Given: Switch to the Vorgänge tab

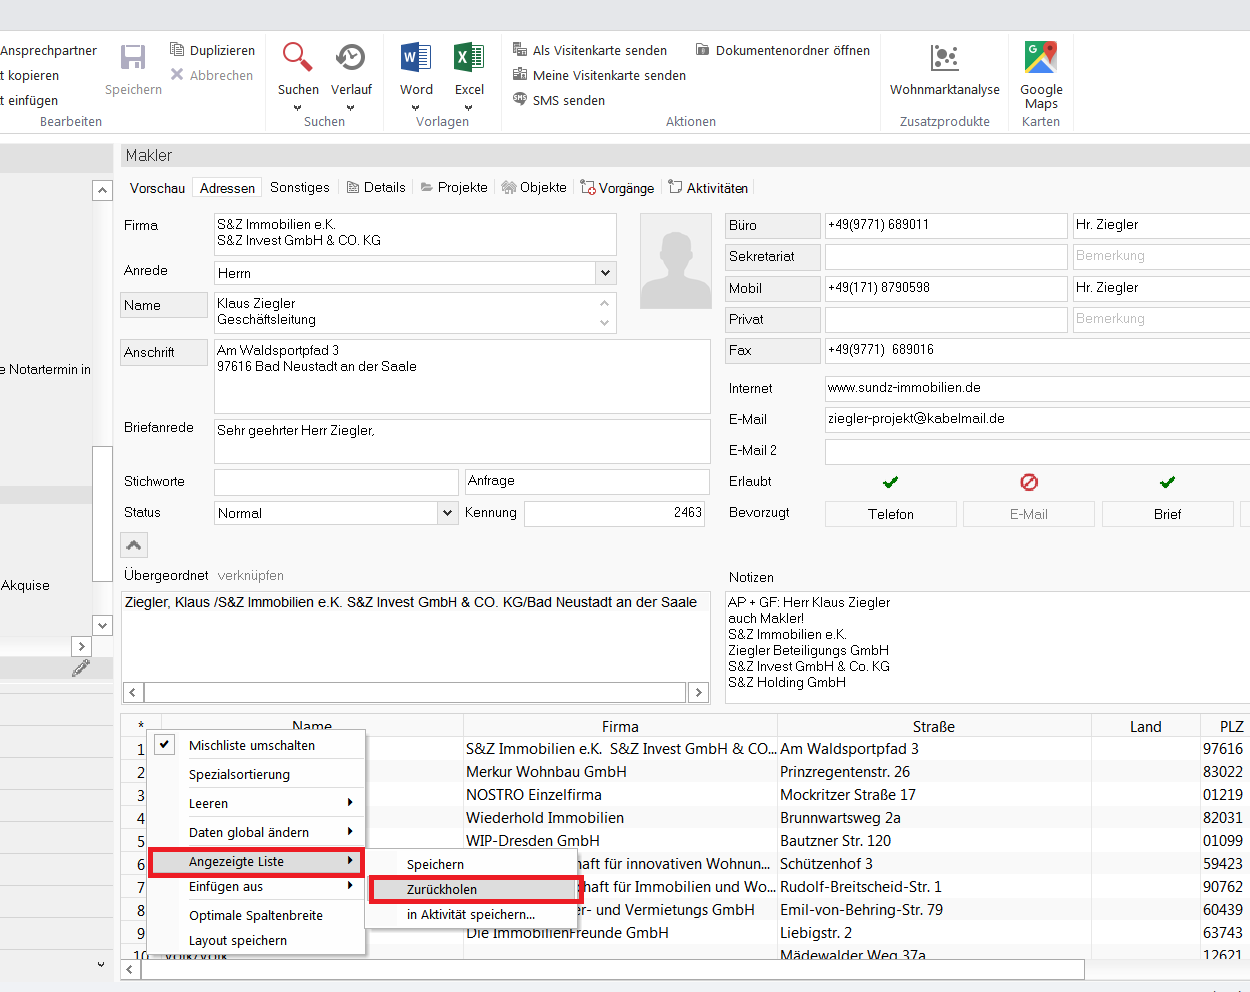Looking at the screenshot, I should pos(618,188).
